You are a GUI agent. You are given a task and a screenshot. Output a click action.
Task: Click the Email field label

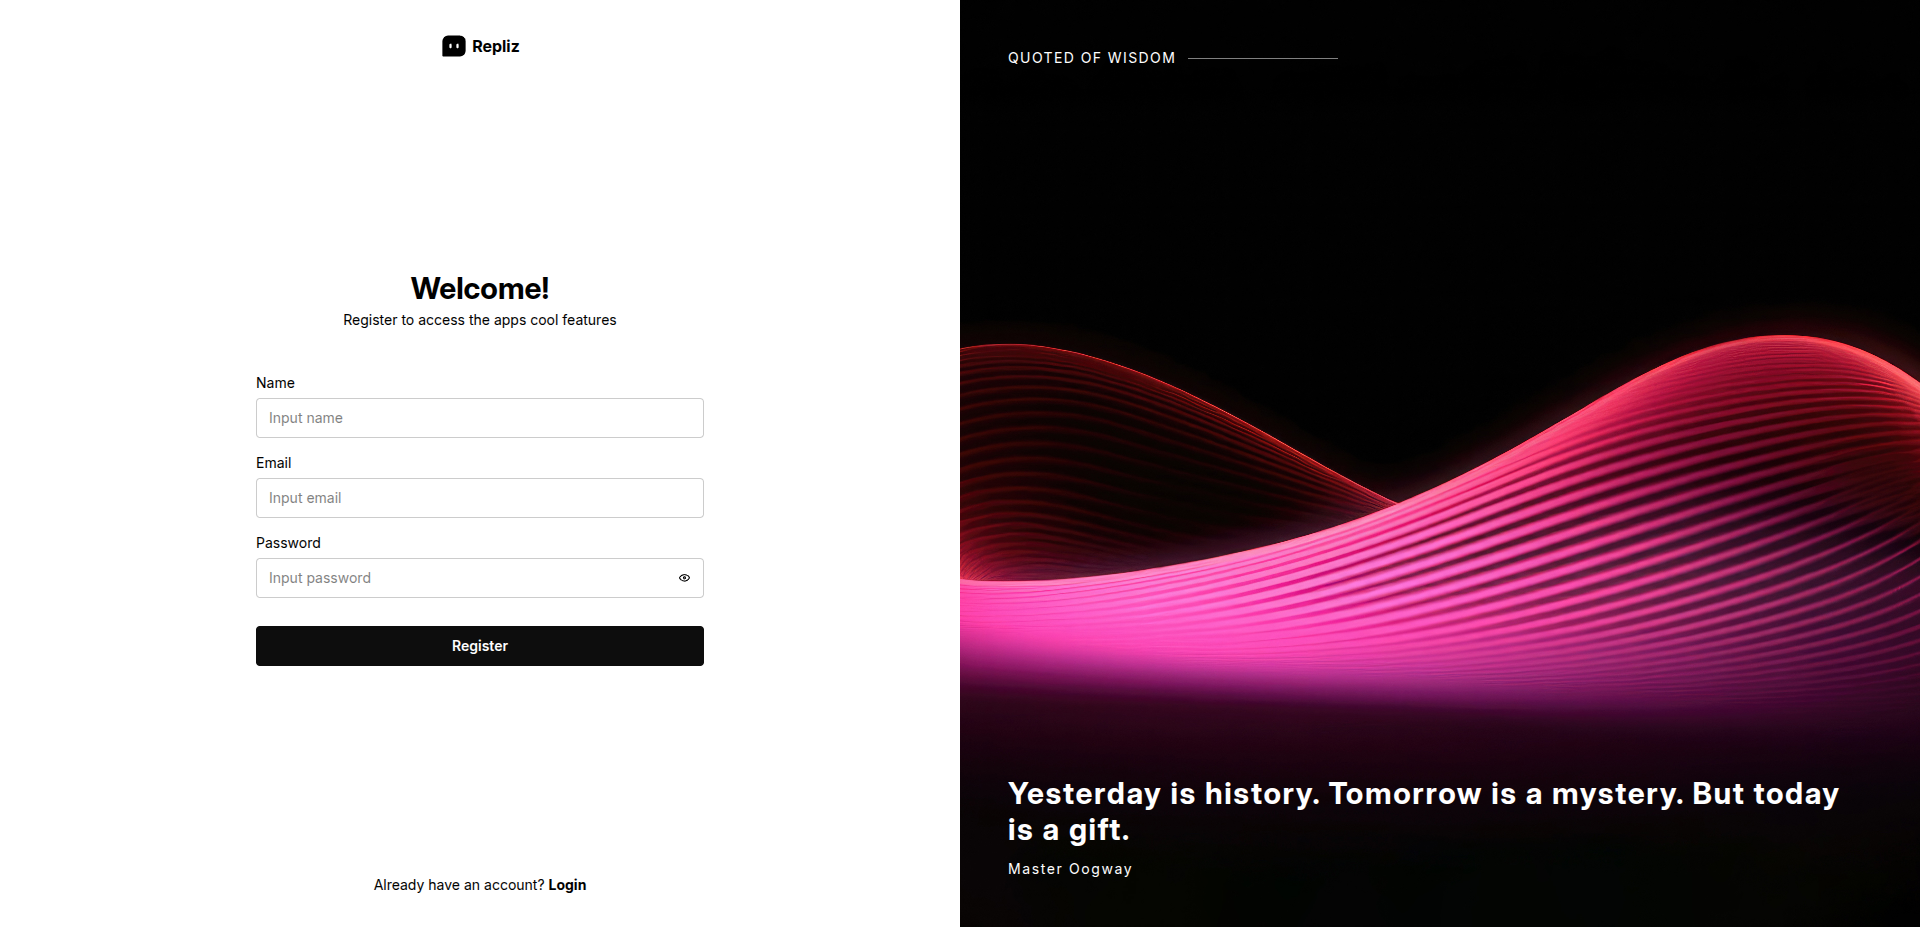[x=273, y=463]
